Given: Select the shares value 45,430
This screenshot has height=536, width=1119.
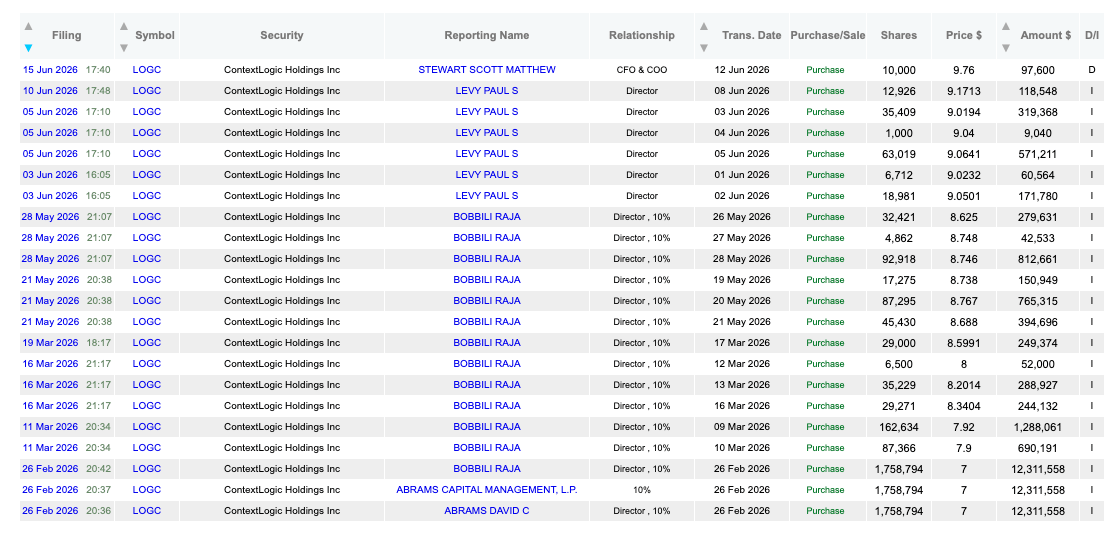Looking at the screenshot, I should click(x=898, y=322).
